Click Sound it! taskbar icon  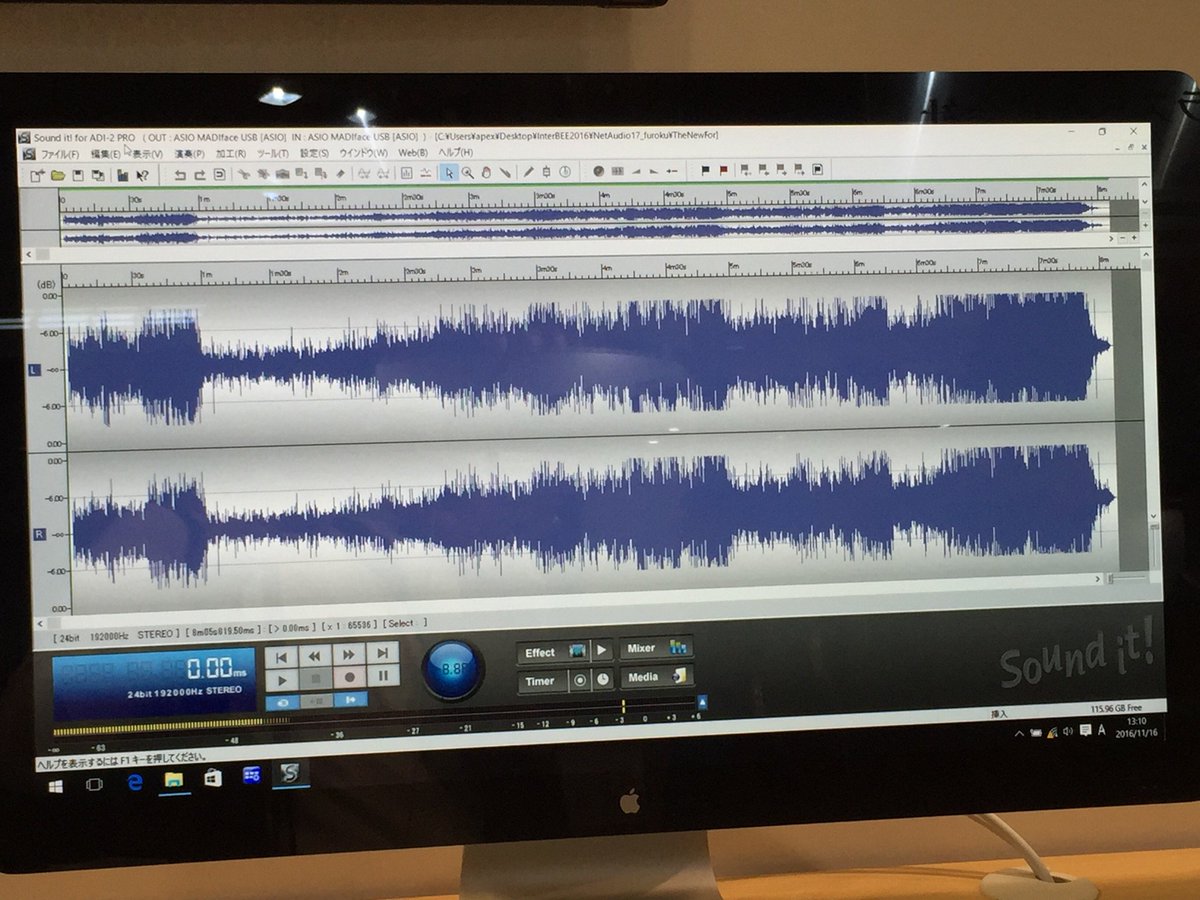(x=290, y=772)
